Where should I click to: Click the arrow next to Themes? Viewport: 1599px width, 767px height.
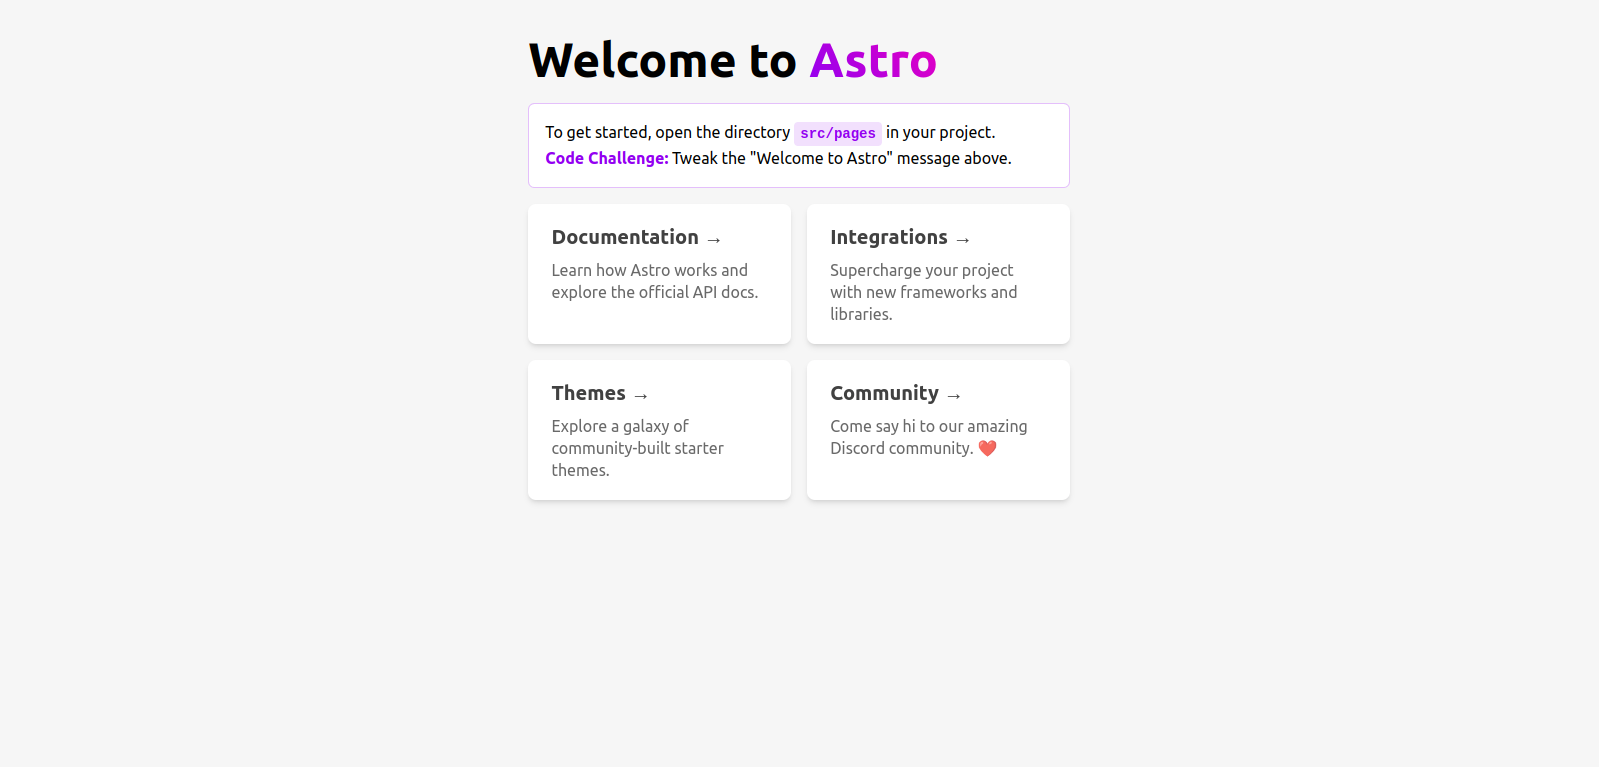coord(641,396)
